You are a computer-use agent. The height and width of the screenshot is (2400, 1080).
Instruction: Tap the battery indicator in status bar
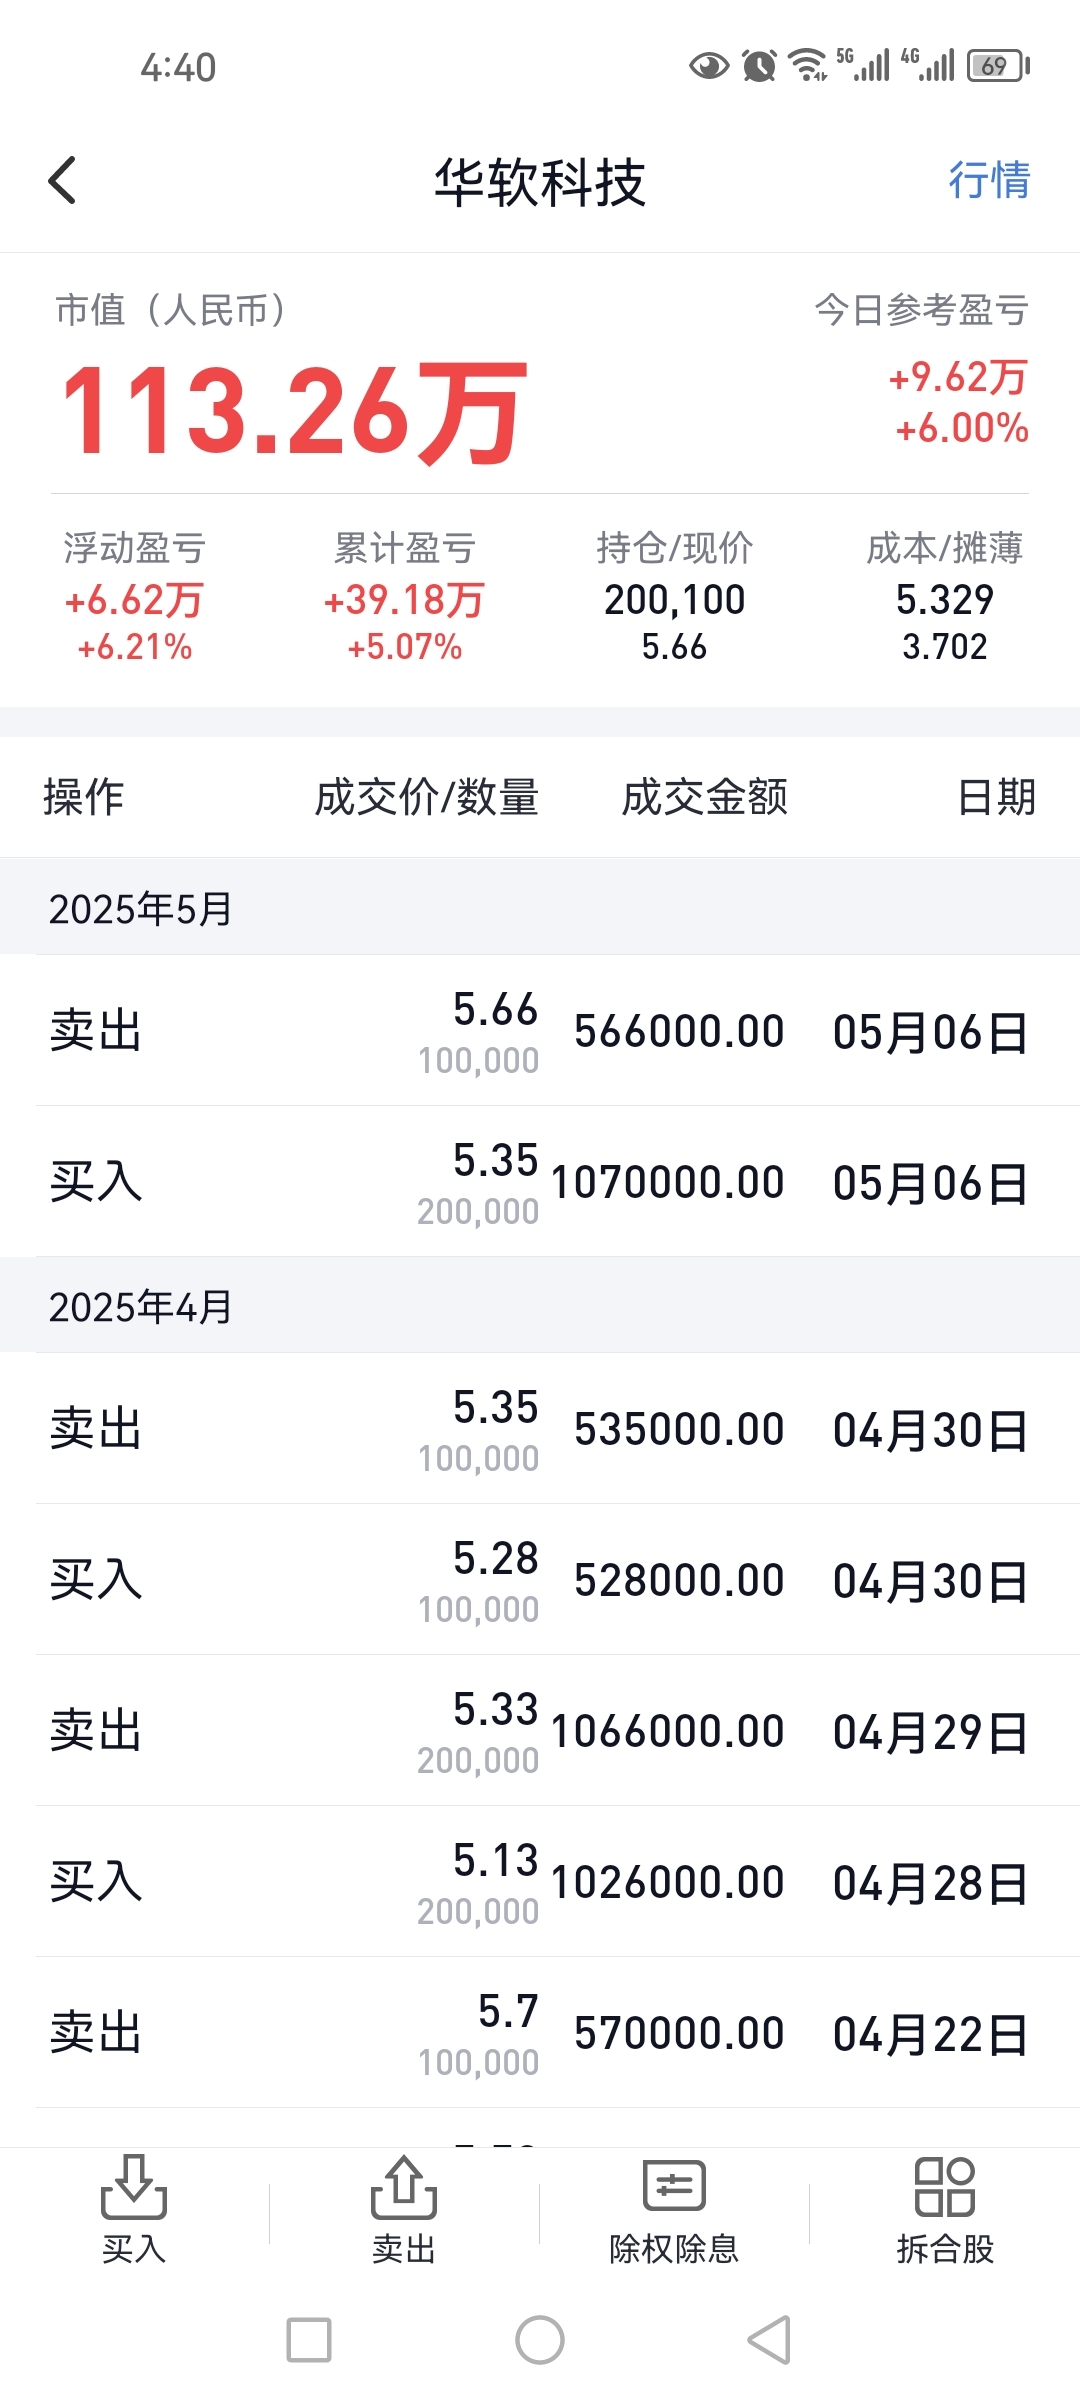pos(998,66)
